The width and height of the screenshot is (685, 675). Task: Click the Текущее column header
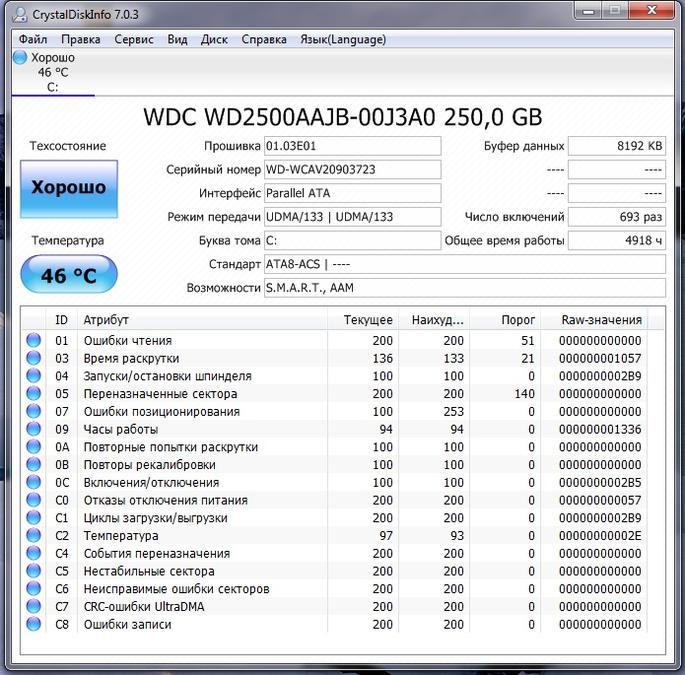point(363,320)
